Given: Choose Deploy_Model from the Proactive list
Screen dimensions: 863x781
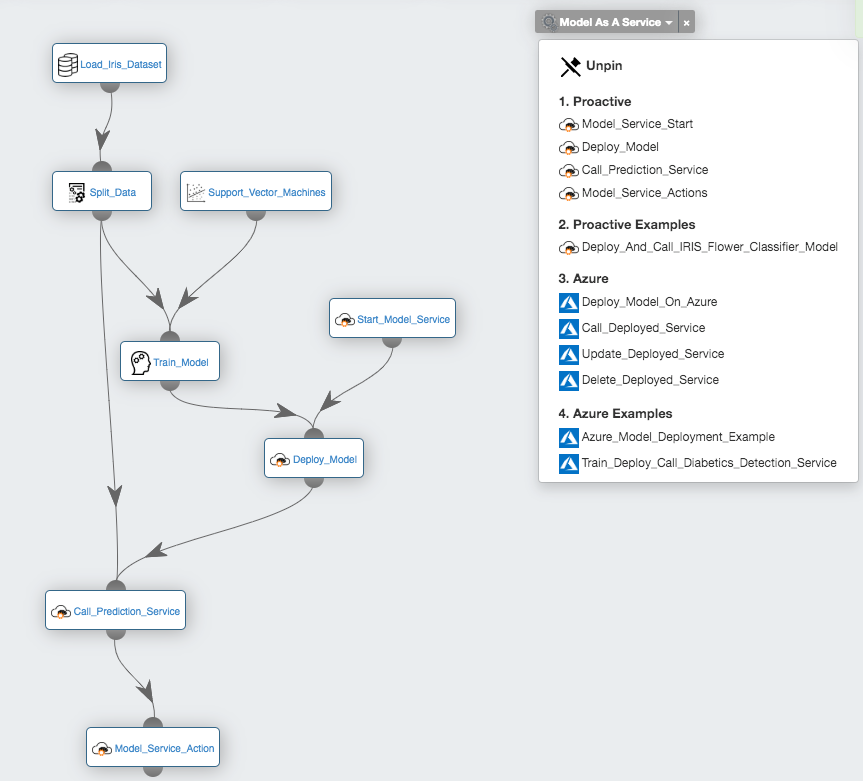Looking at the screenshot, I should [620, 147].
